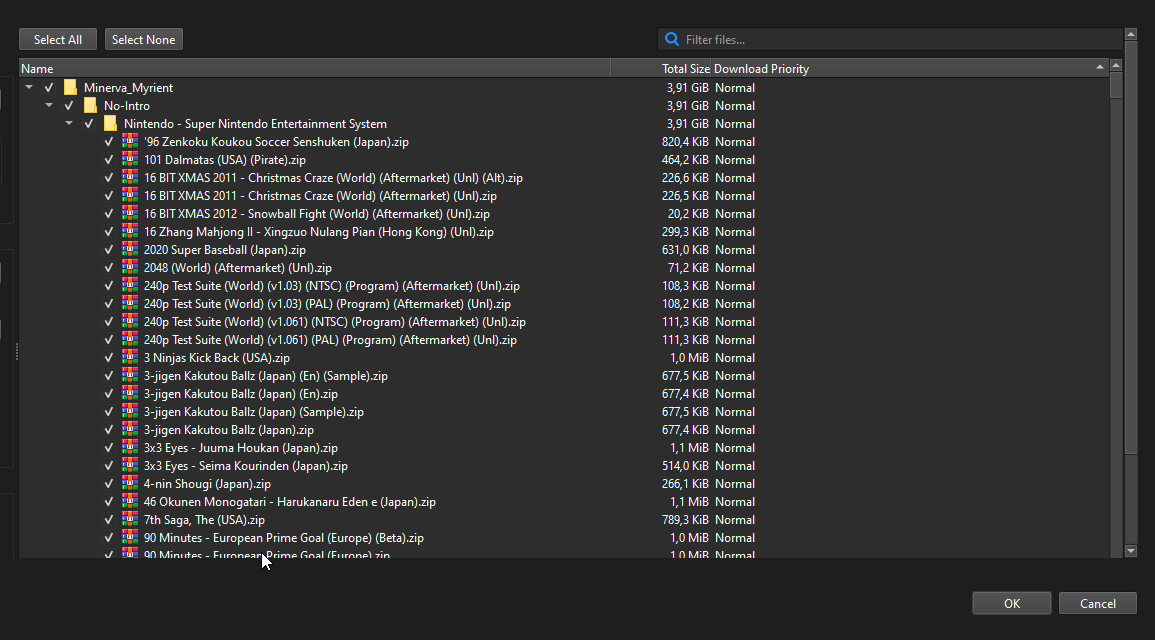Viewport: 1155px width, 640px height.
Task: Change Normal priority of Minerva_Myrient row
Action: coord(734,88)
